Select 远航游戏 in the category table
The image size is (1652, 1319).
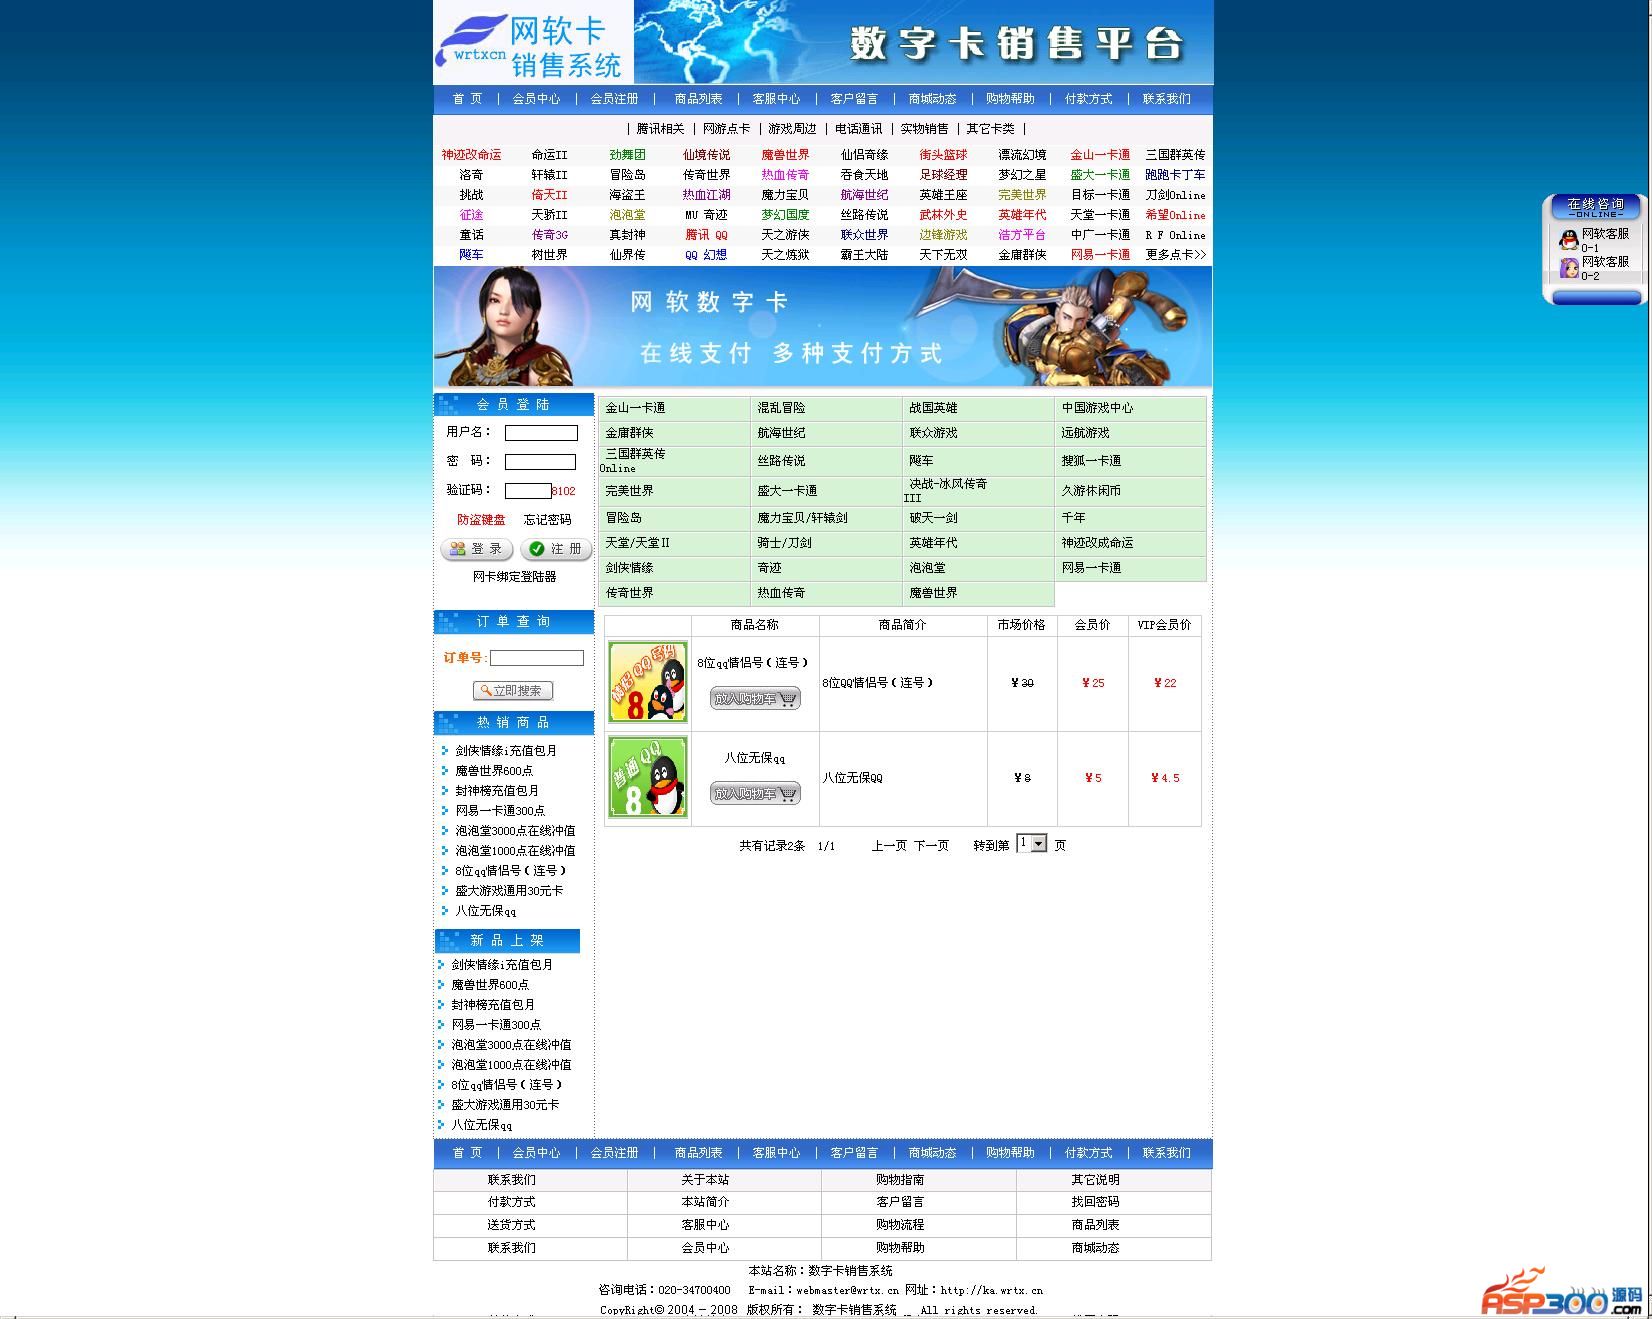(1085, 433)
